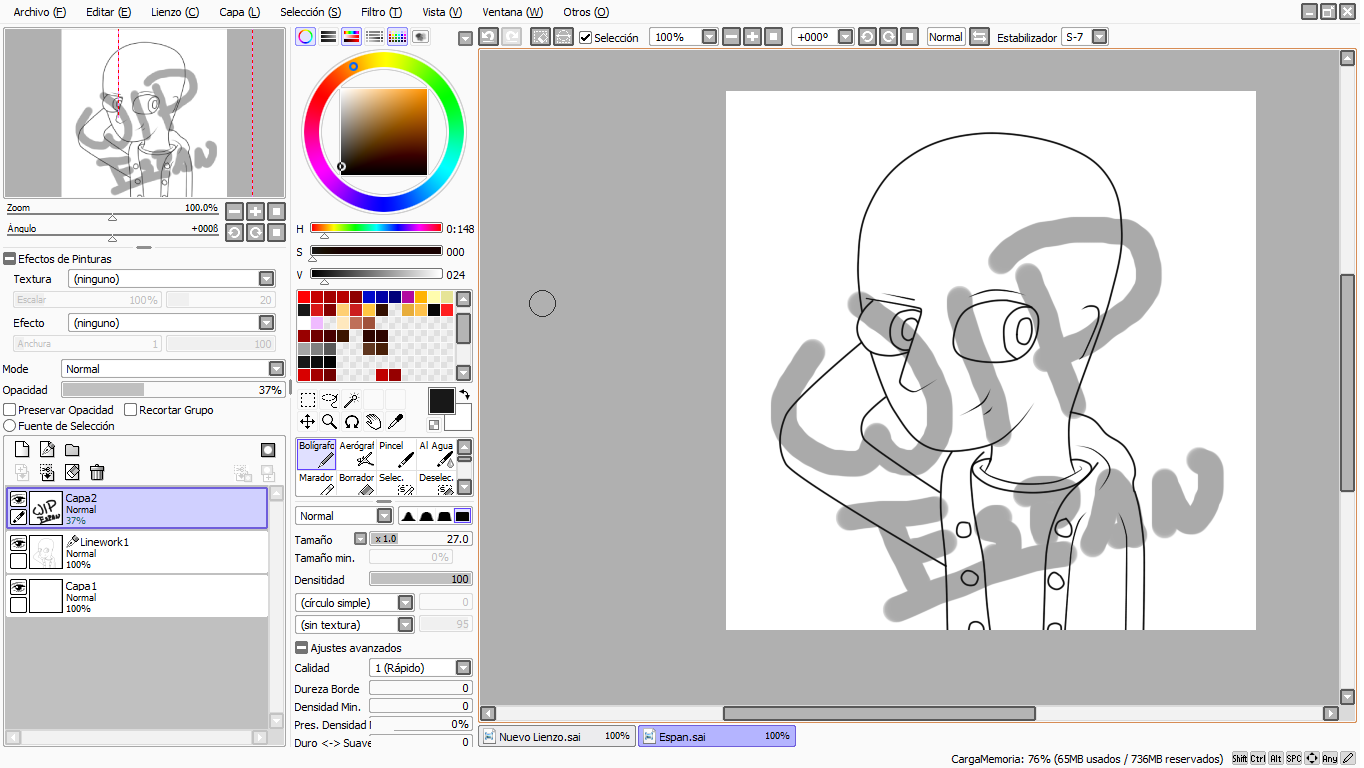Hide the Linework1 layer with eye icon
Viewport: 1364px width, 768px height.
pyautogui.click(x=18, y=543)
